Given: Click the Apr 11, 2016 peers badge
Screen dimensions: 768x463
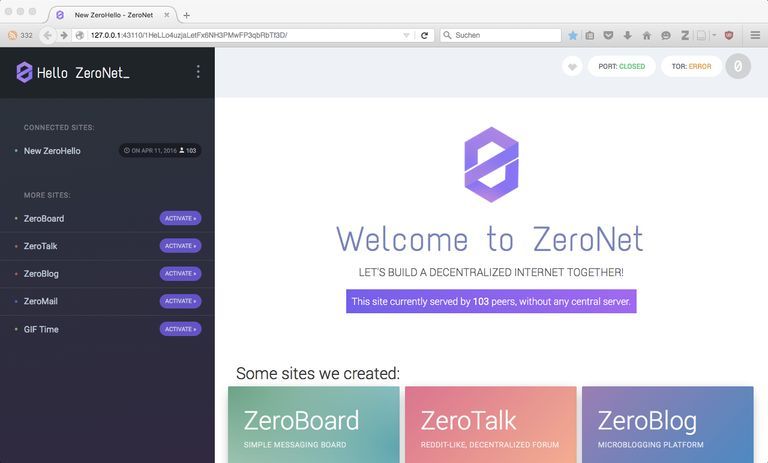Looking at the screenshot, I should (160, 150).
